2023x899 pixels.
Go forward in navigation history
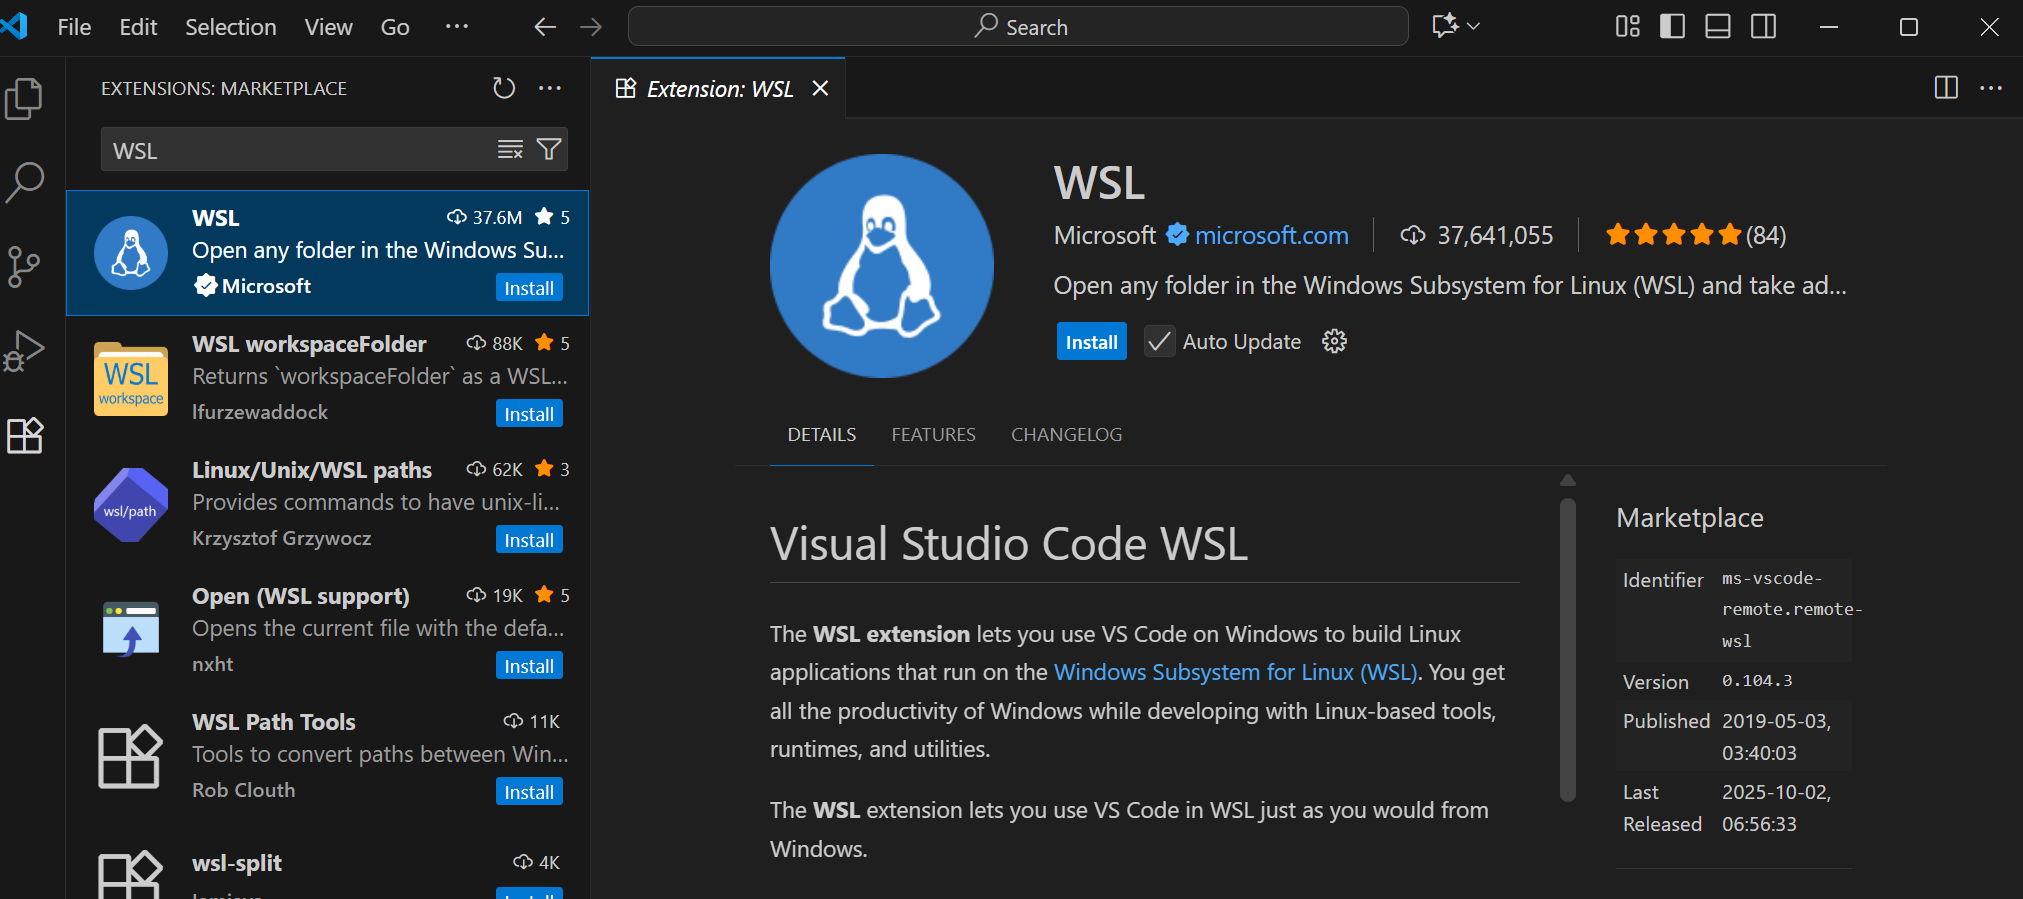591,27
